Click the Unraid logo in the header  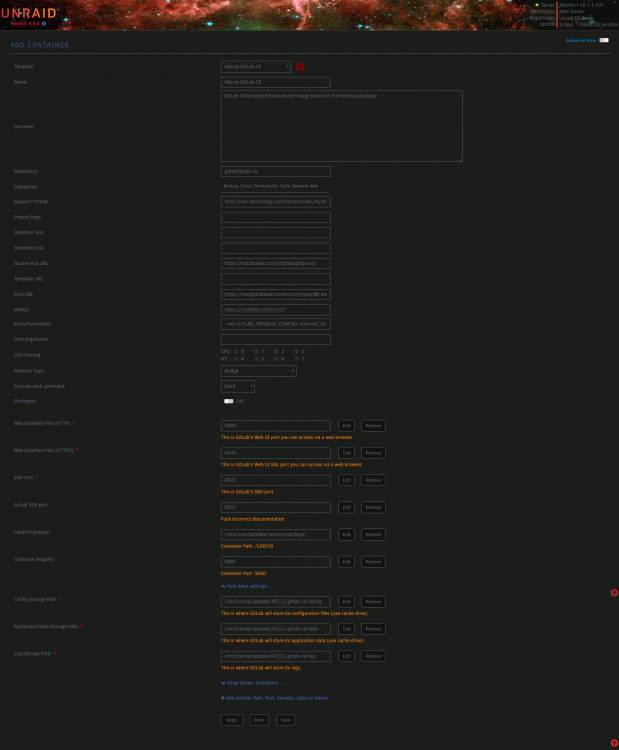[x=29, y=13]
